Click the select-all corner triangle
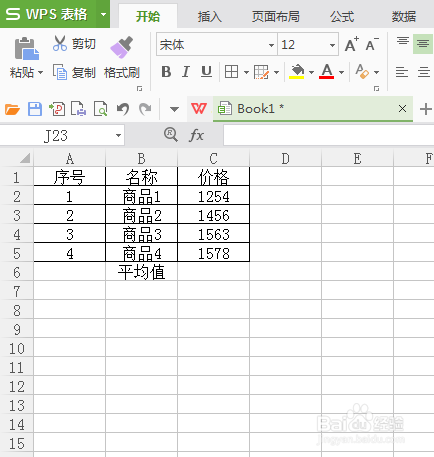434x457 pixels. point(25,158)
